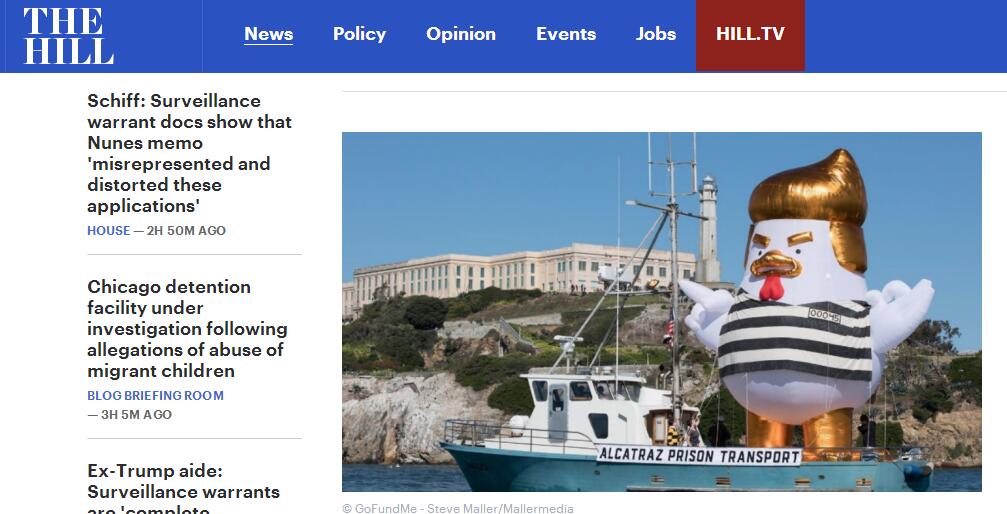Click the inflatable chicken Alcatraz photo
This screenshot has width=1007, height=514.
coord(661,312)
